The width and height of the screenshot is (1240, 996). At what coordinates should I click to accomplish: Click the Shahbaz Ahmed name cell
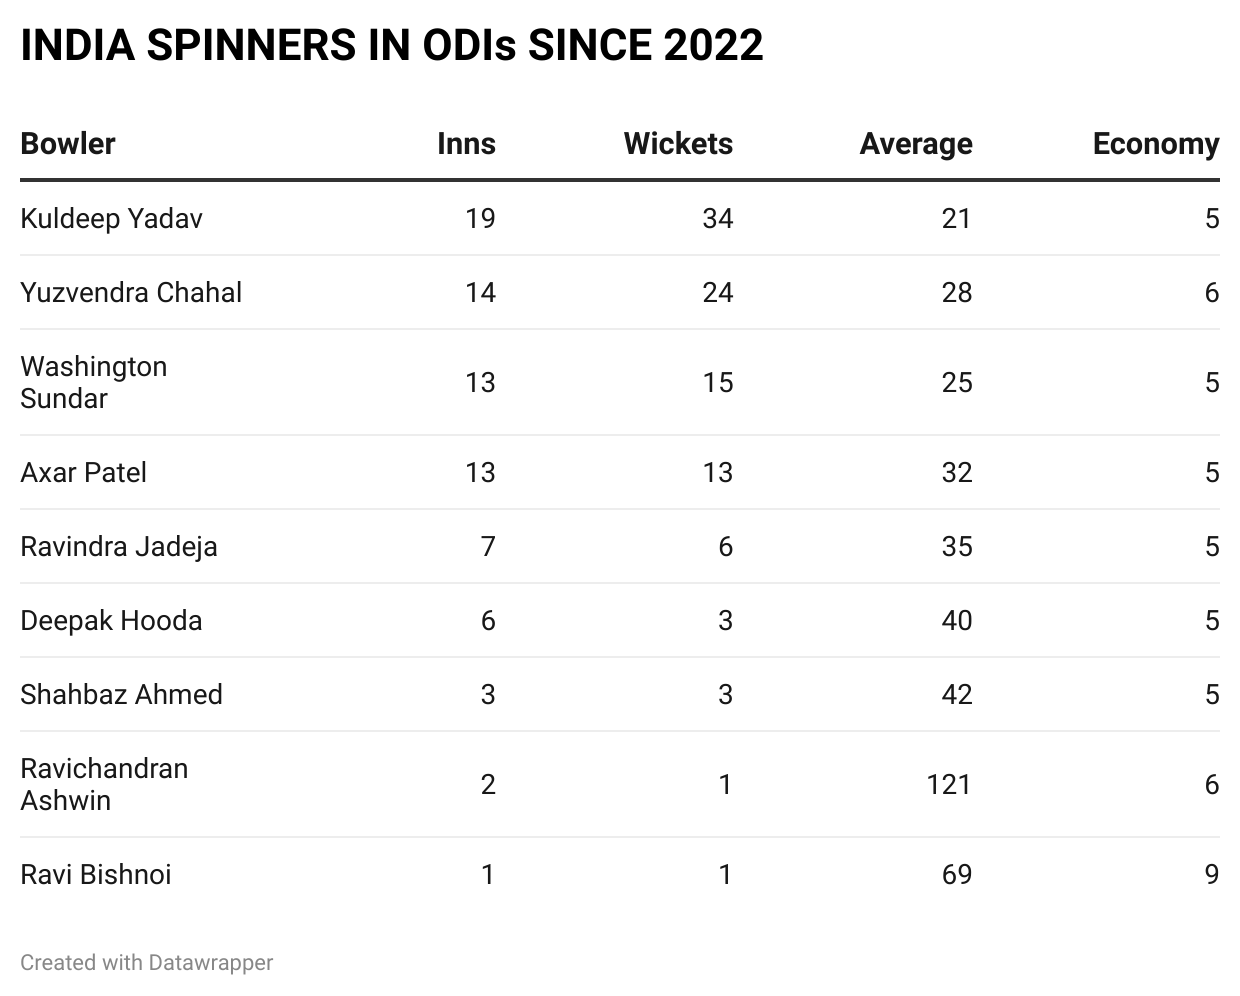[x=121, y=694]
